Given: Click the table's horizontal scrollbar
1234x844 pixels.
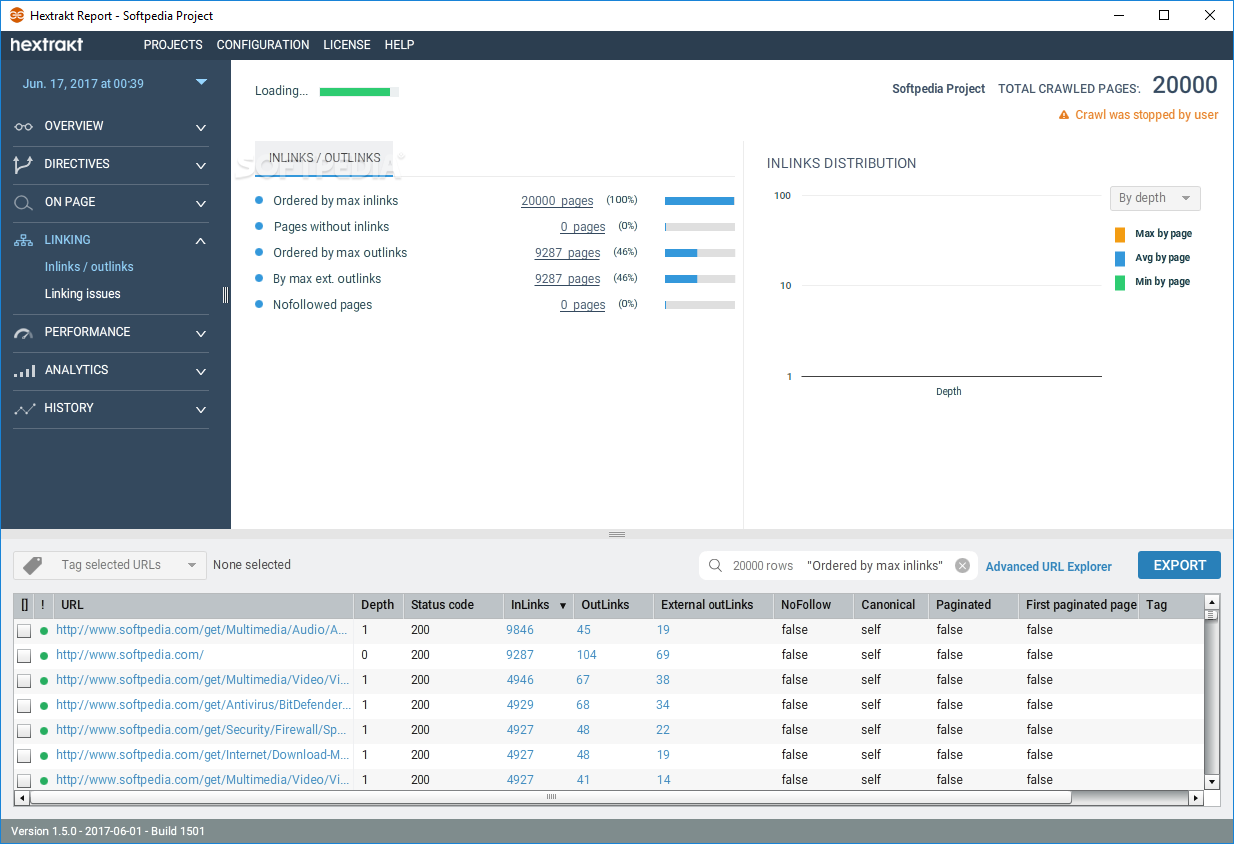Looking at the screenshot, I should [x=551, y=798].
